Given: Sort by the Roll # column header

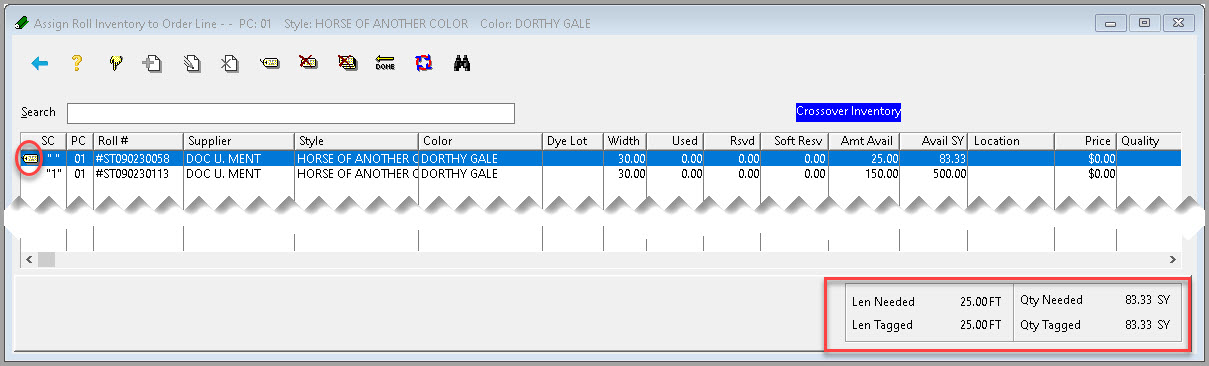Looking at the screenshot, I should click(x=138, y=141).
